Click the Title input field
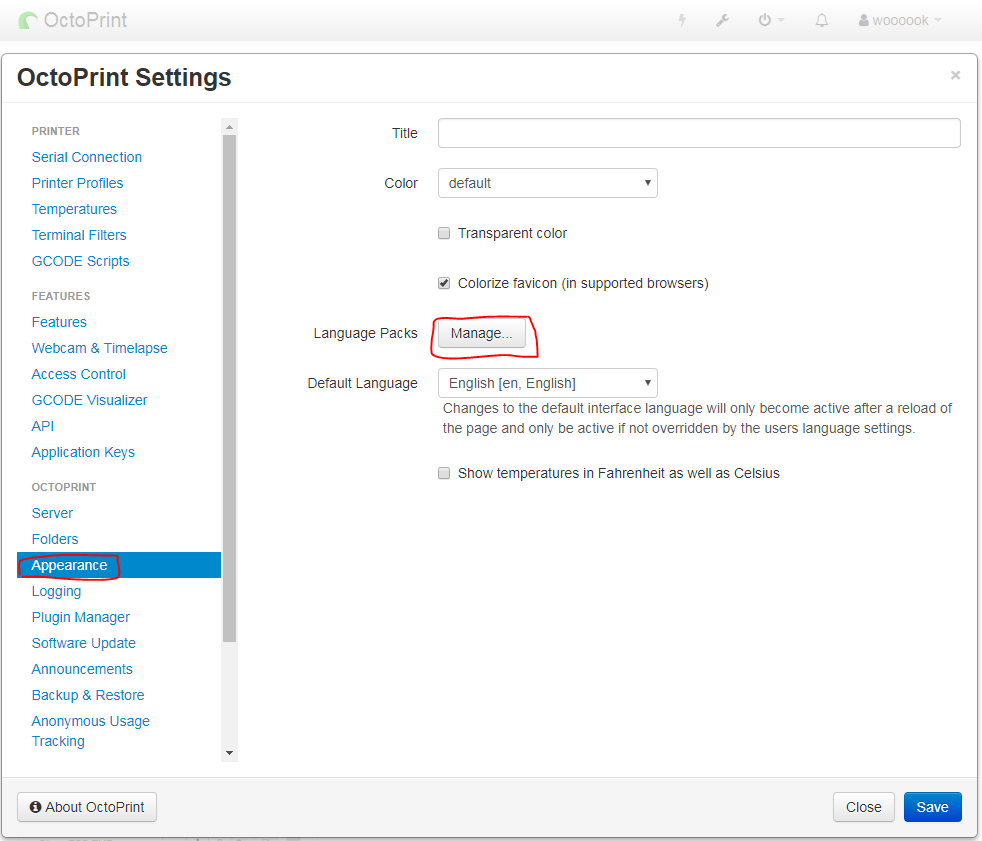This screenshot has height=841, width=982. (x=699, y=133)
